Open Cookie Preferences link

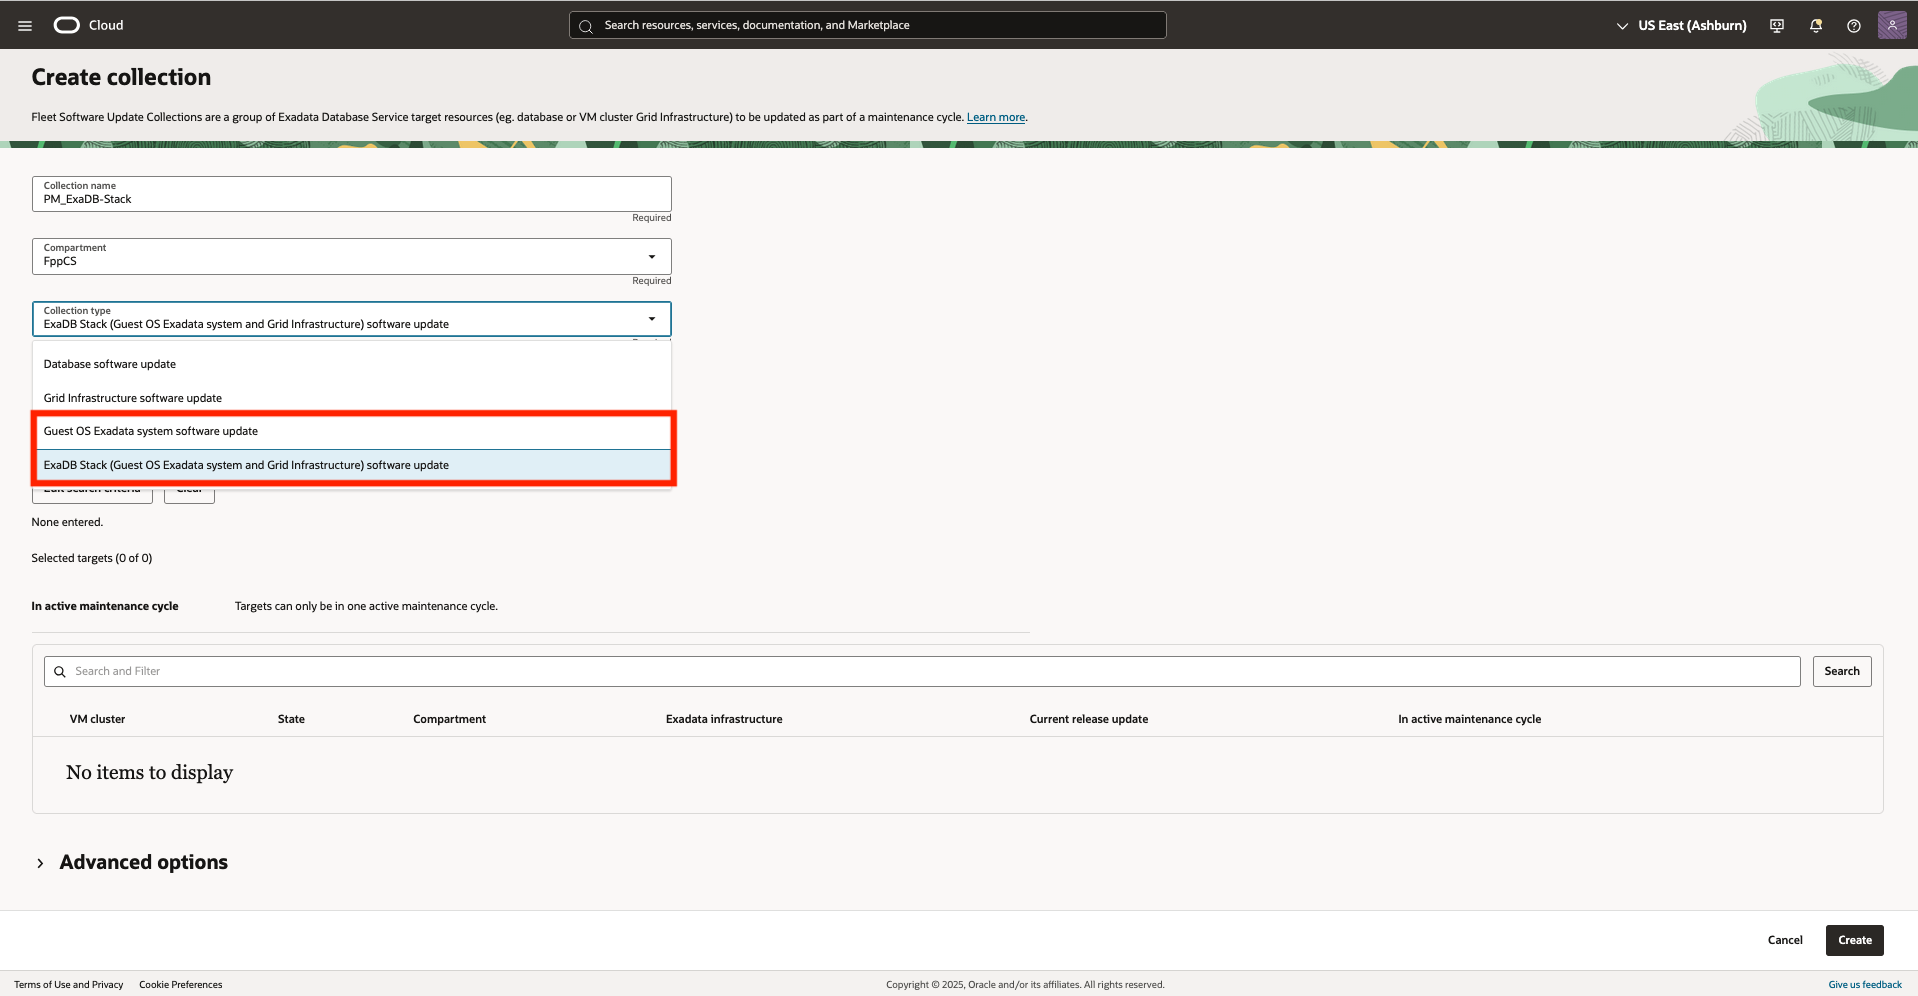point(181,985)
